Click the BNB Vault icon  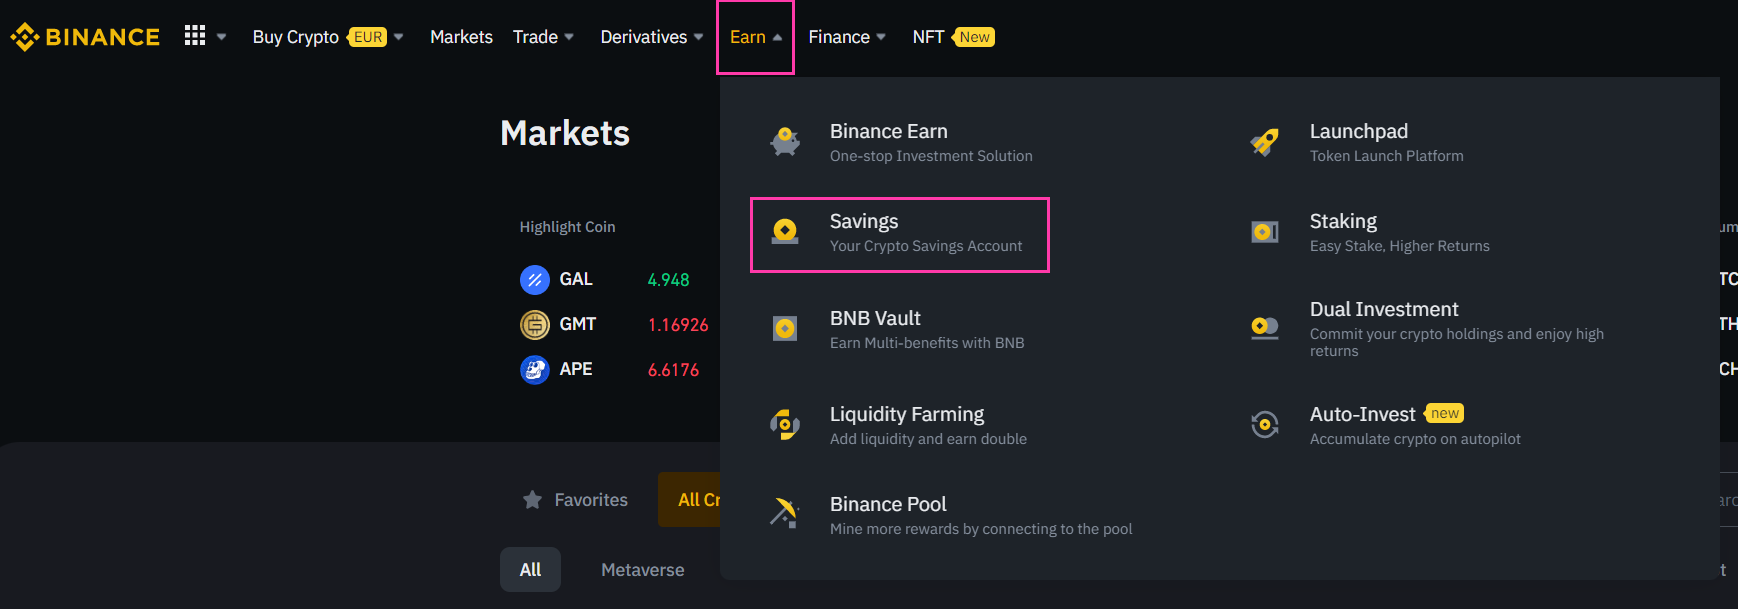click(x=785, y=328)
